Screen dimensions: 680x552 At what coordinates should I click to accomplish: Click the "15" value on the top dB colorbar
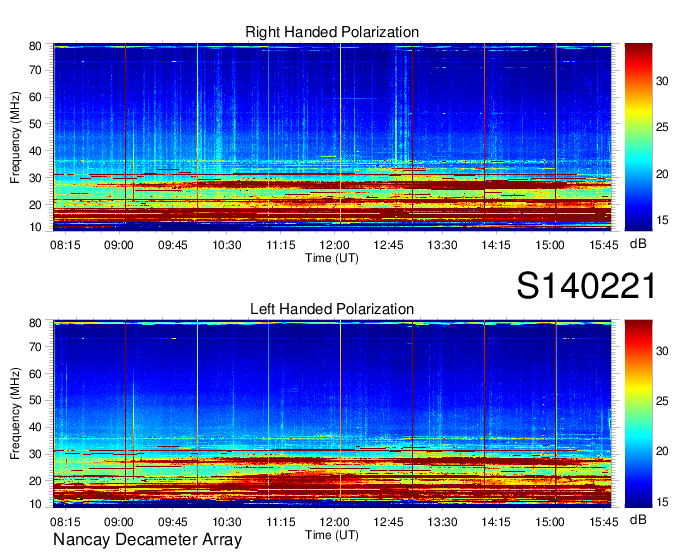[662, 220]
